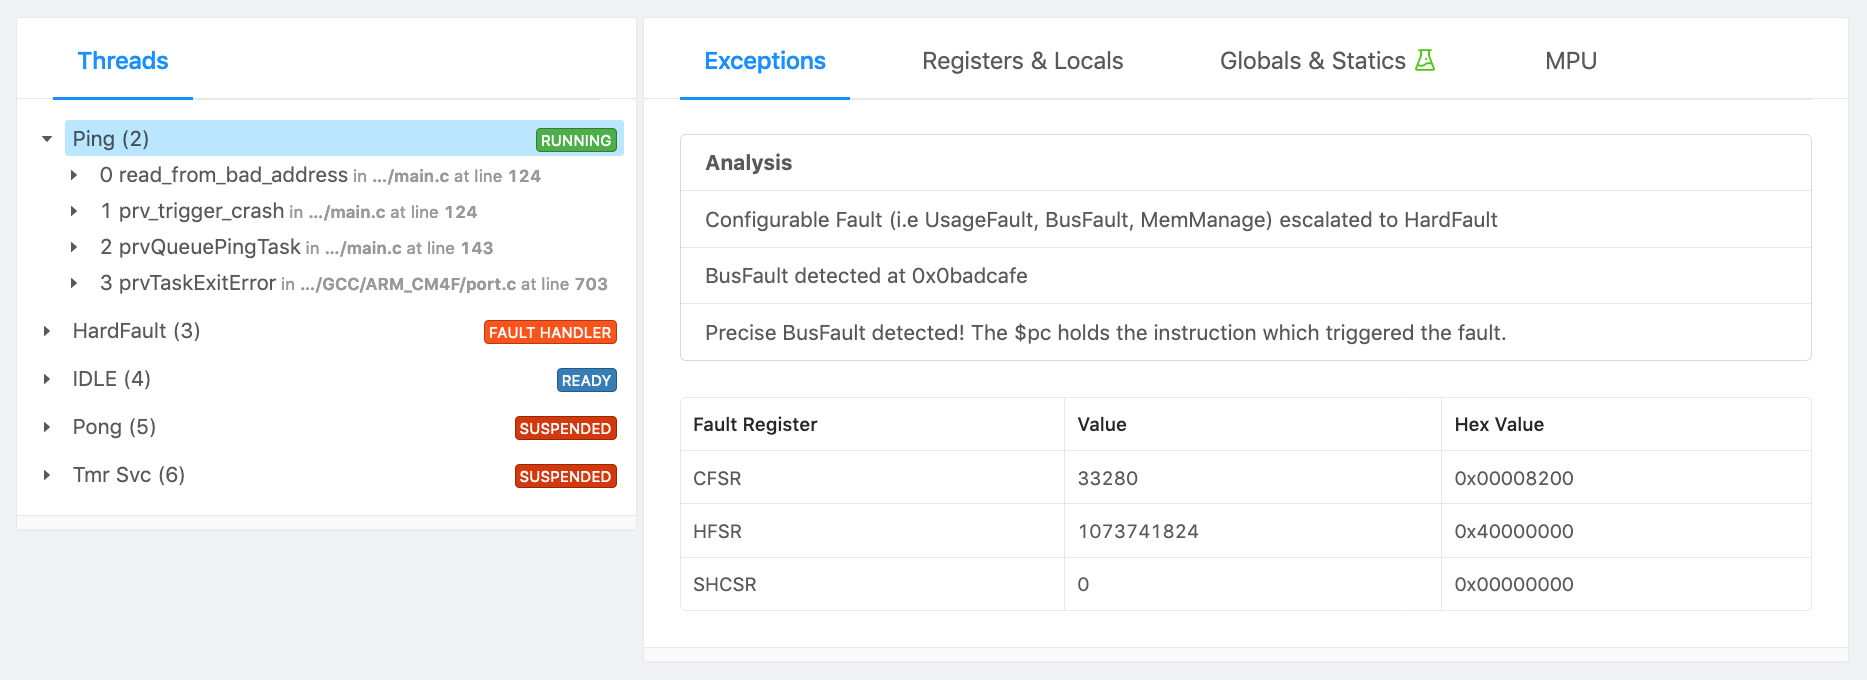This screenshot has height=680, width=1867.
Task: Expand the Pong (5) thread
Action: pos(47,427)
